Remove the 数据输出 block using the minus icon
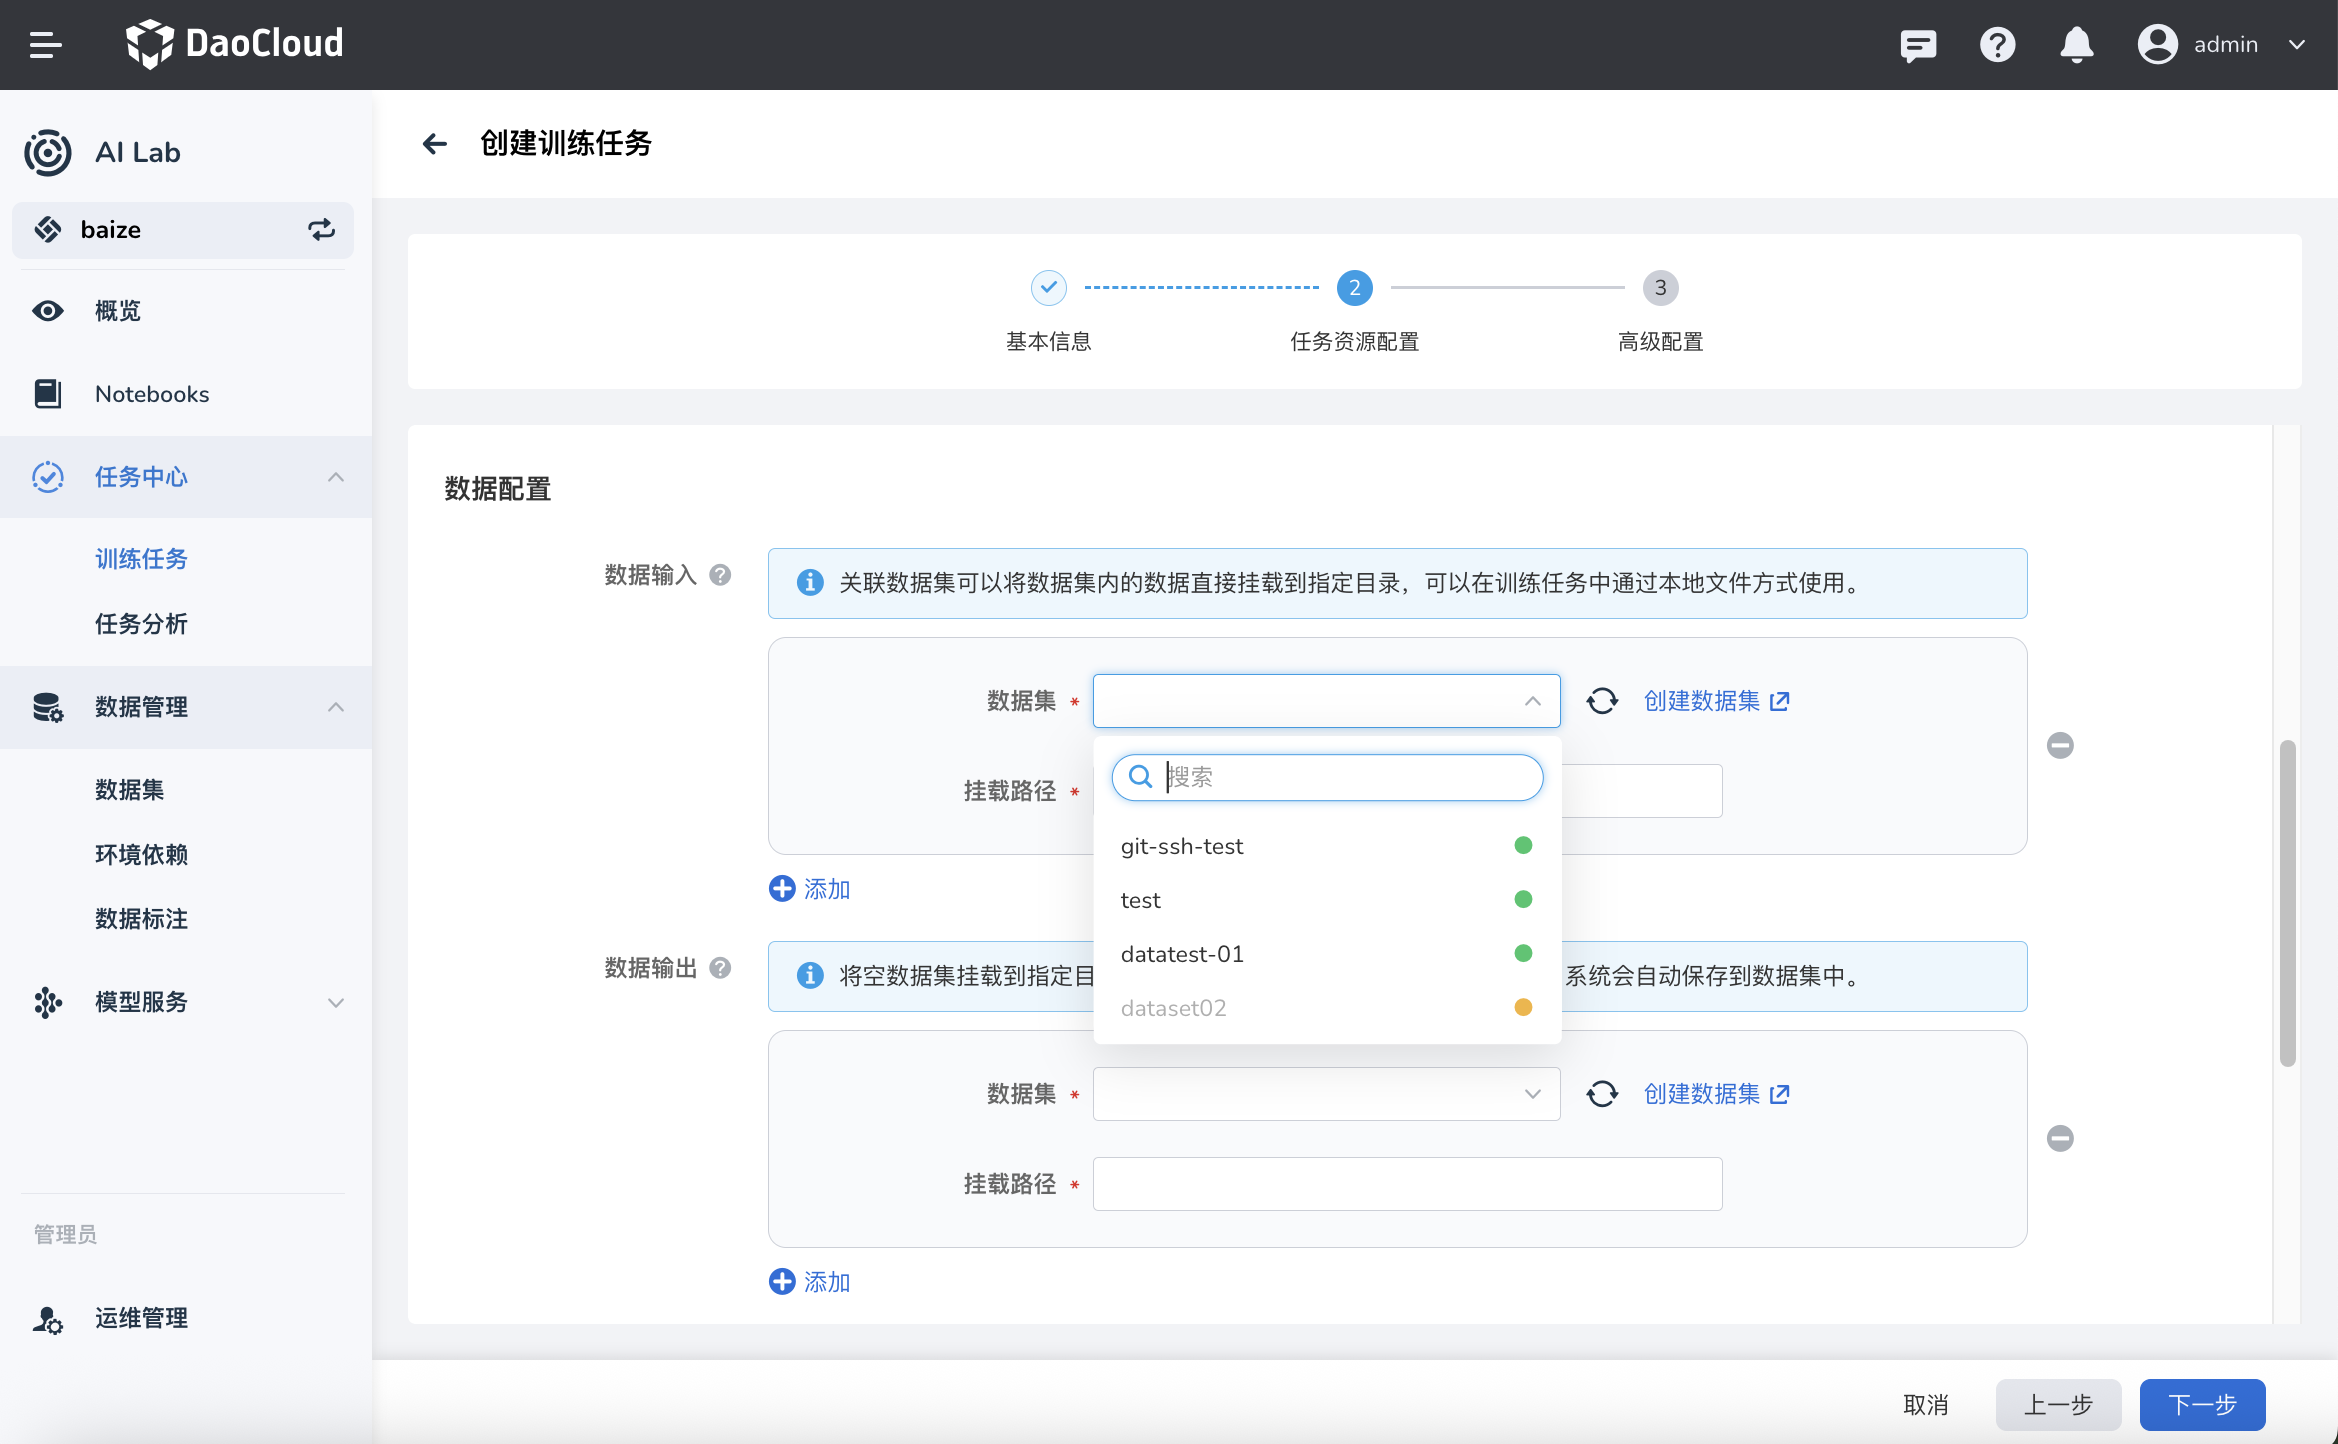2338x1444 pixels. point(2060,1138)
